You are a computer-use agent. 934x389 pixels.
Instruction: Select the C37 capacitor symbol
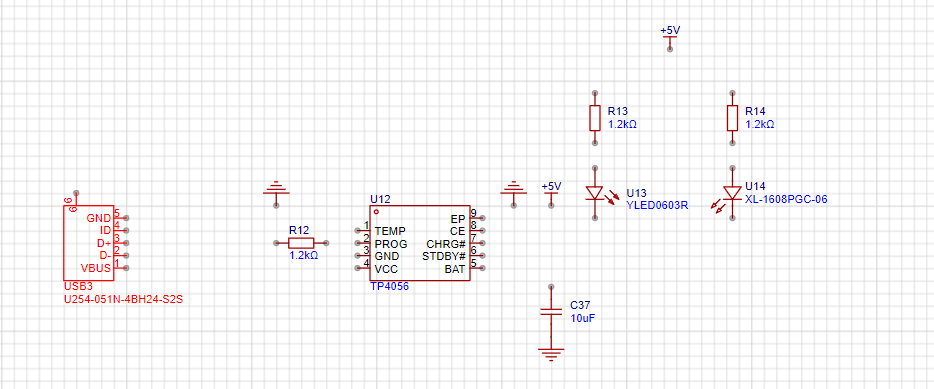[x=551, y=312]
